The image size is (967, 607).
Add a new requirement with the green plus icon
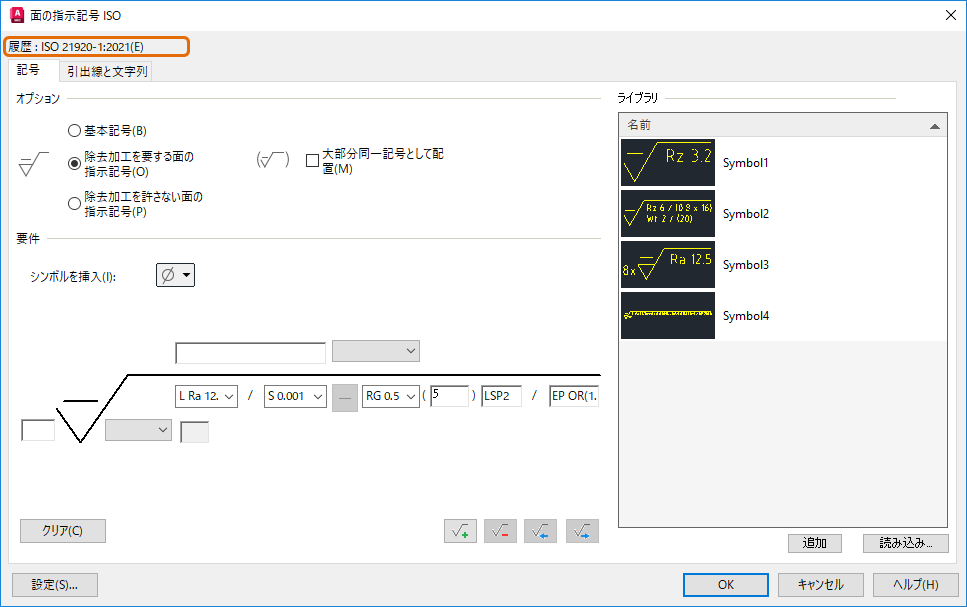click(x=460, y=531)
